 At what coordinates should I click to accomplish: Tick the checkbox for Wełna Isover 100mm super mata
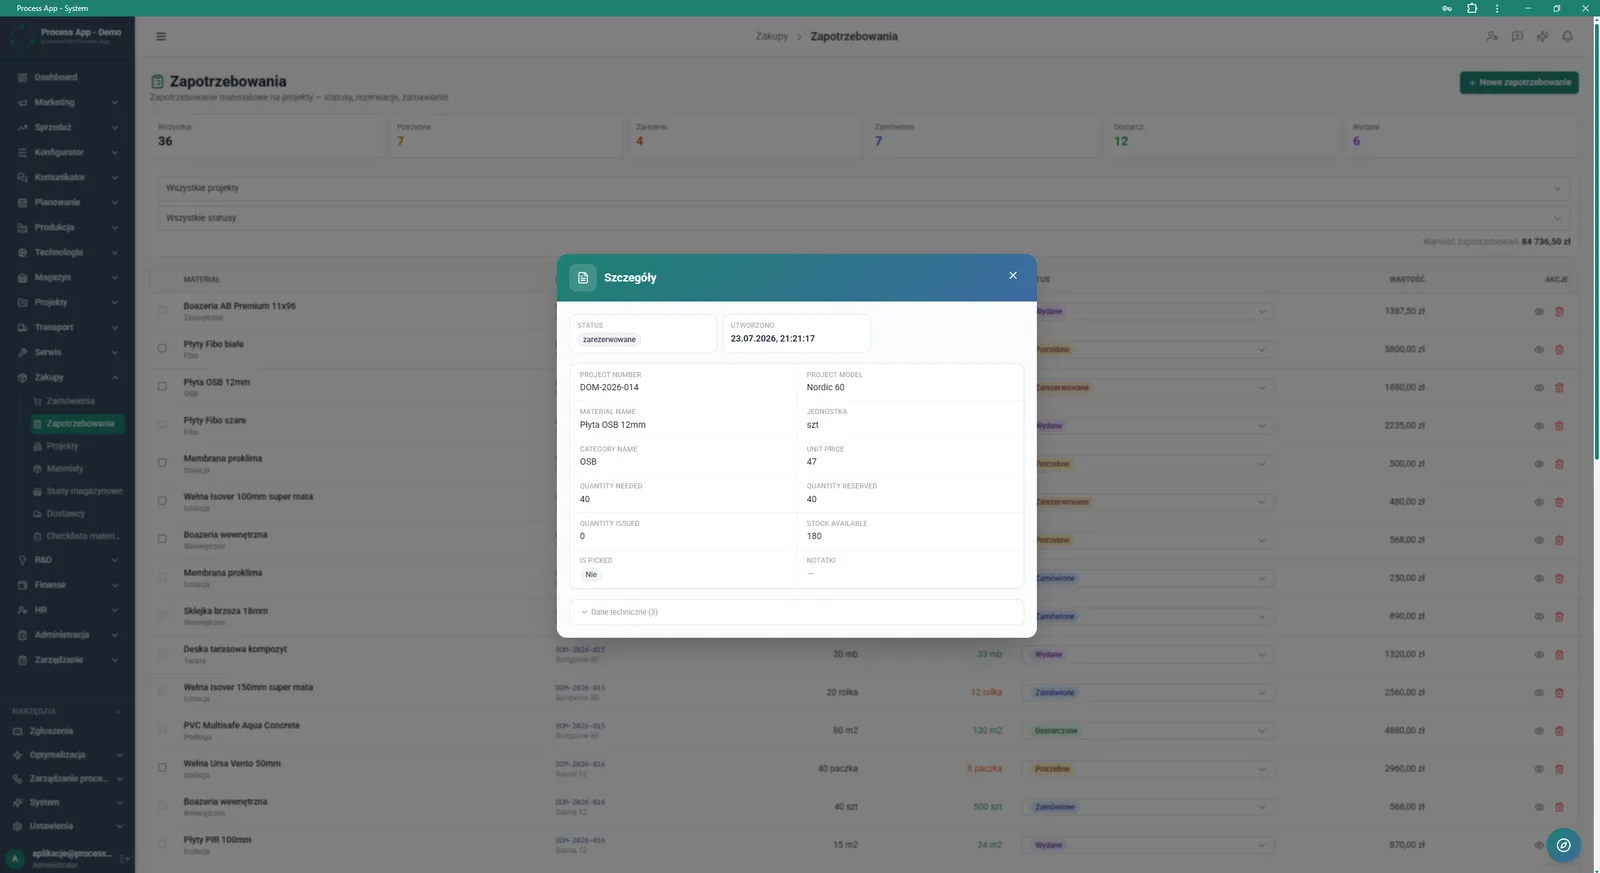(162, 500)
